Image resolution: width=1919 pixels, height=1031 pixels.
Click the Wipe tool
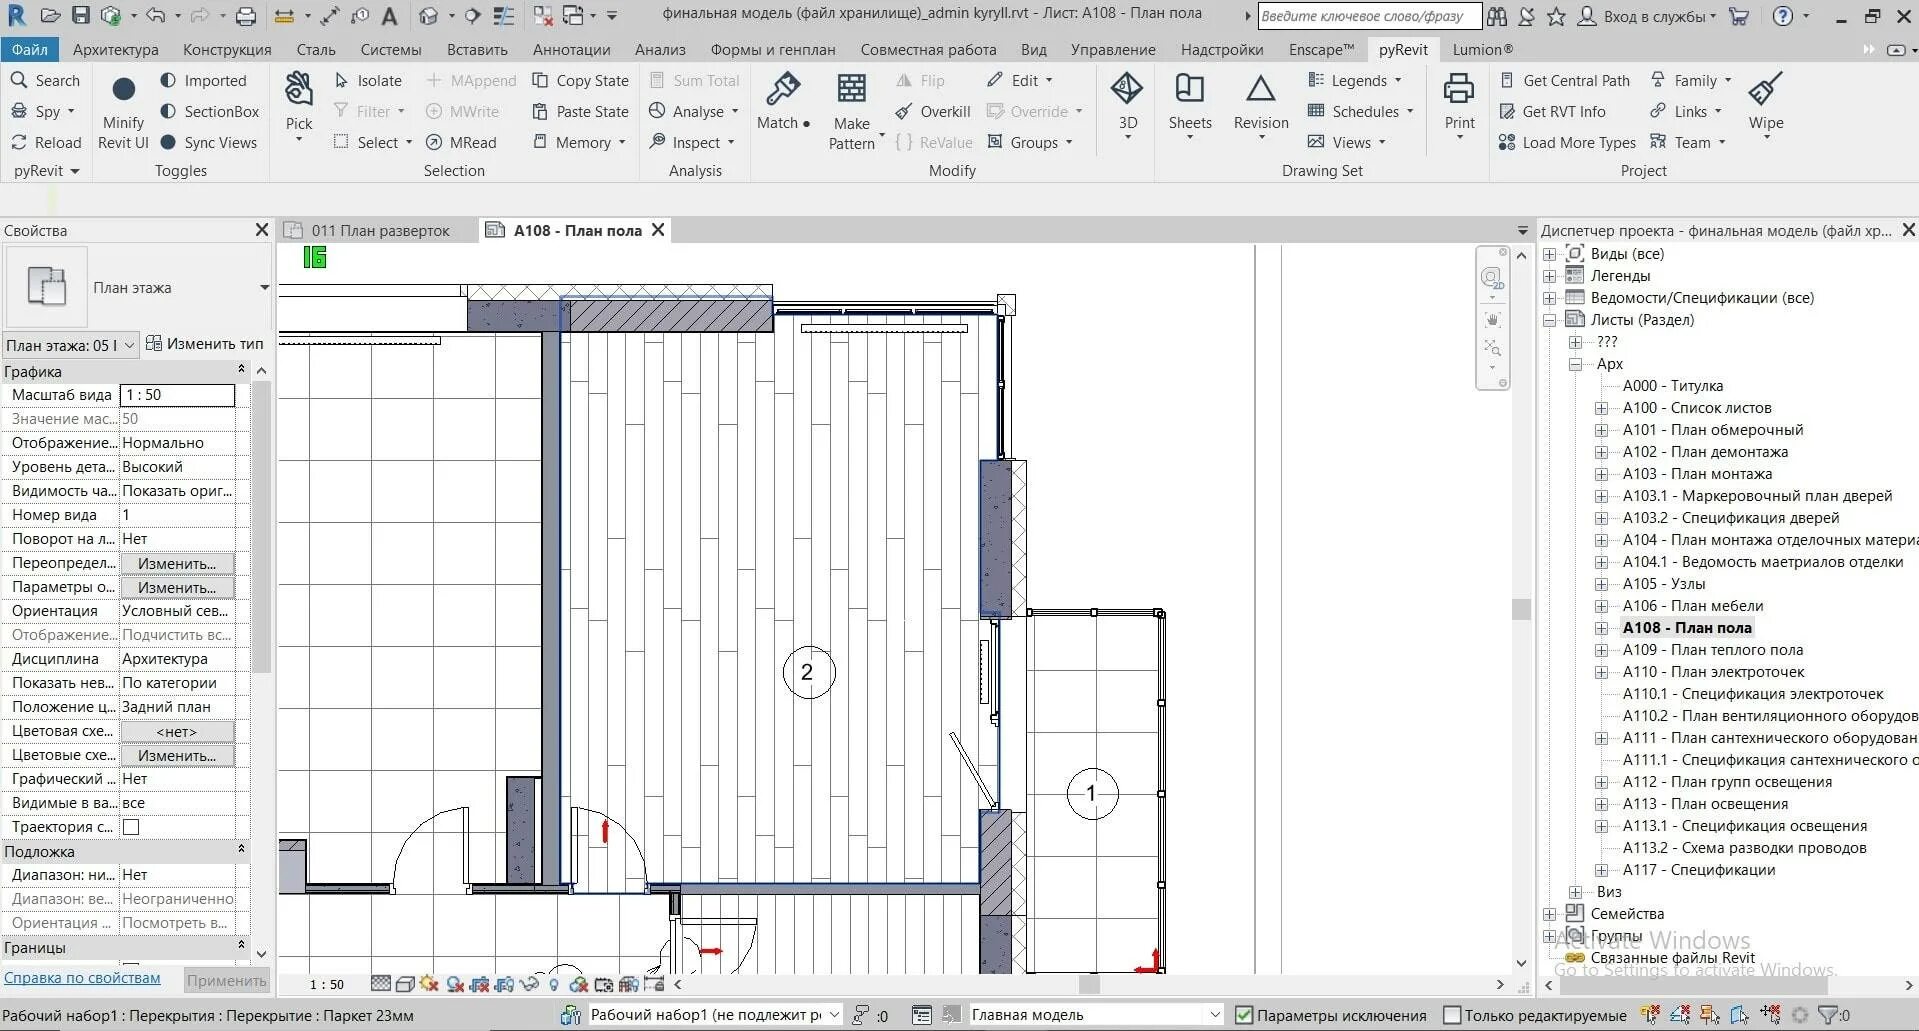click(1766, 104)
